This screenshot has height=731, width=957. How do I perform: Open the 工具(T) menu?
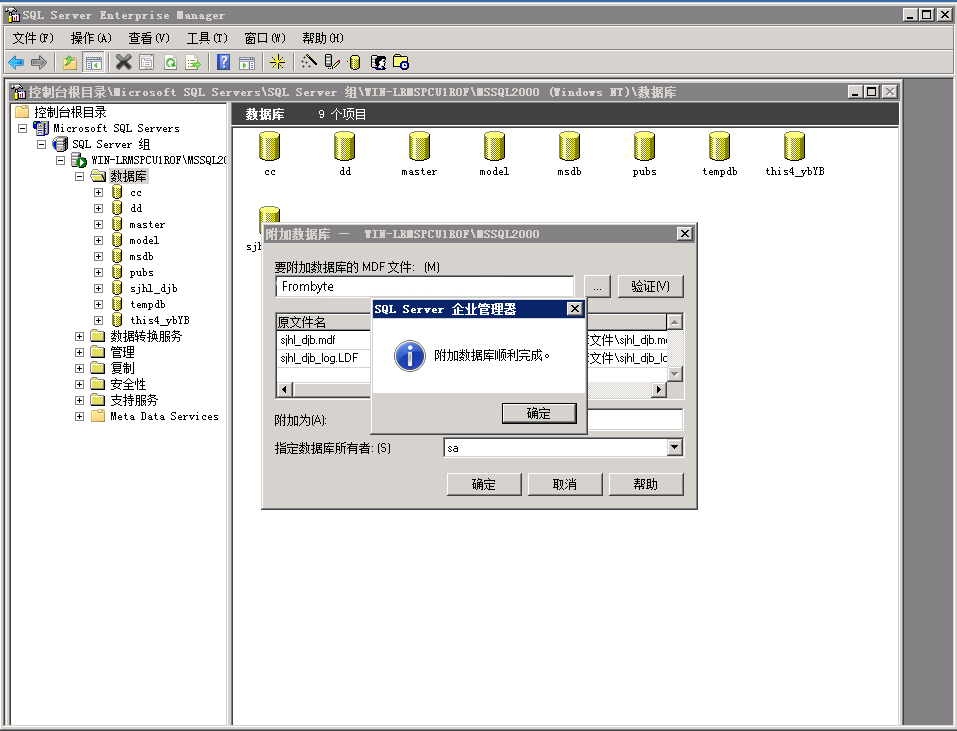(207, 38)
